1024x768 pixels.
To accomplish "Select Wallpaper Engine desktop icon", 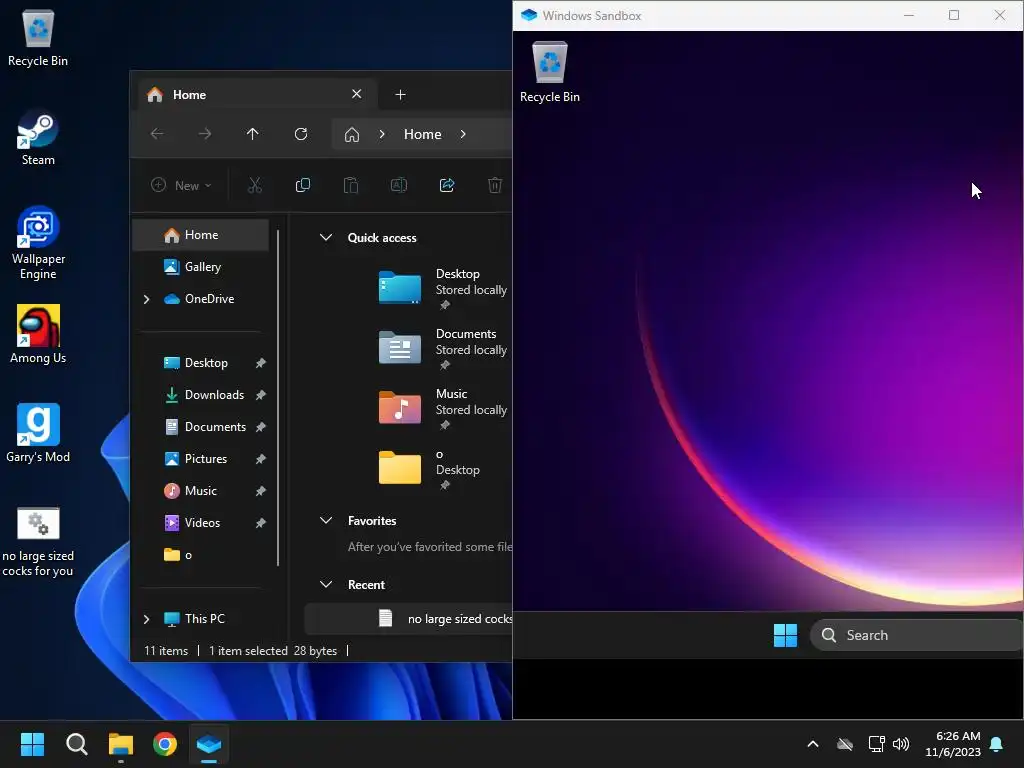I will pyautogui.click(x=38, y=243).
